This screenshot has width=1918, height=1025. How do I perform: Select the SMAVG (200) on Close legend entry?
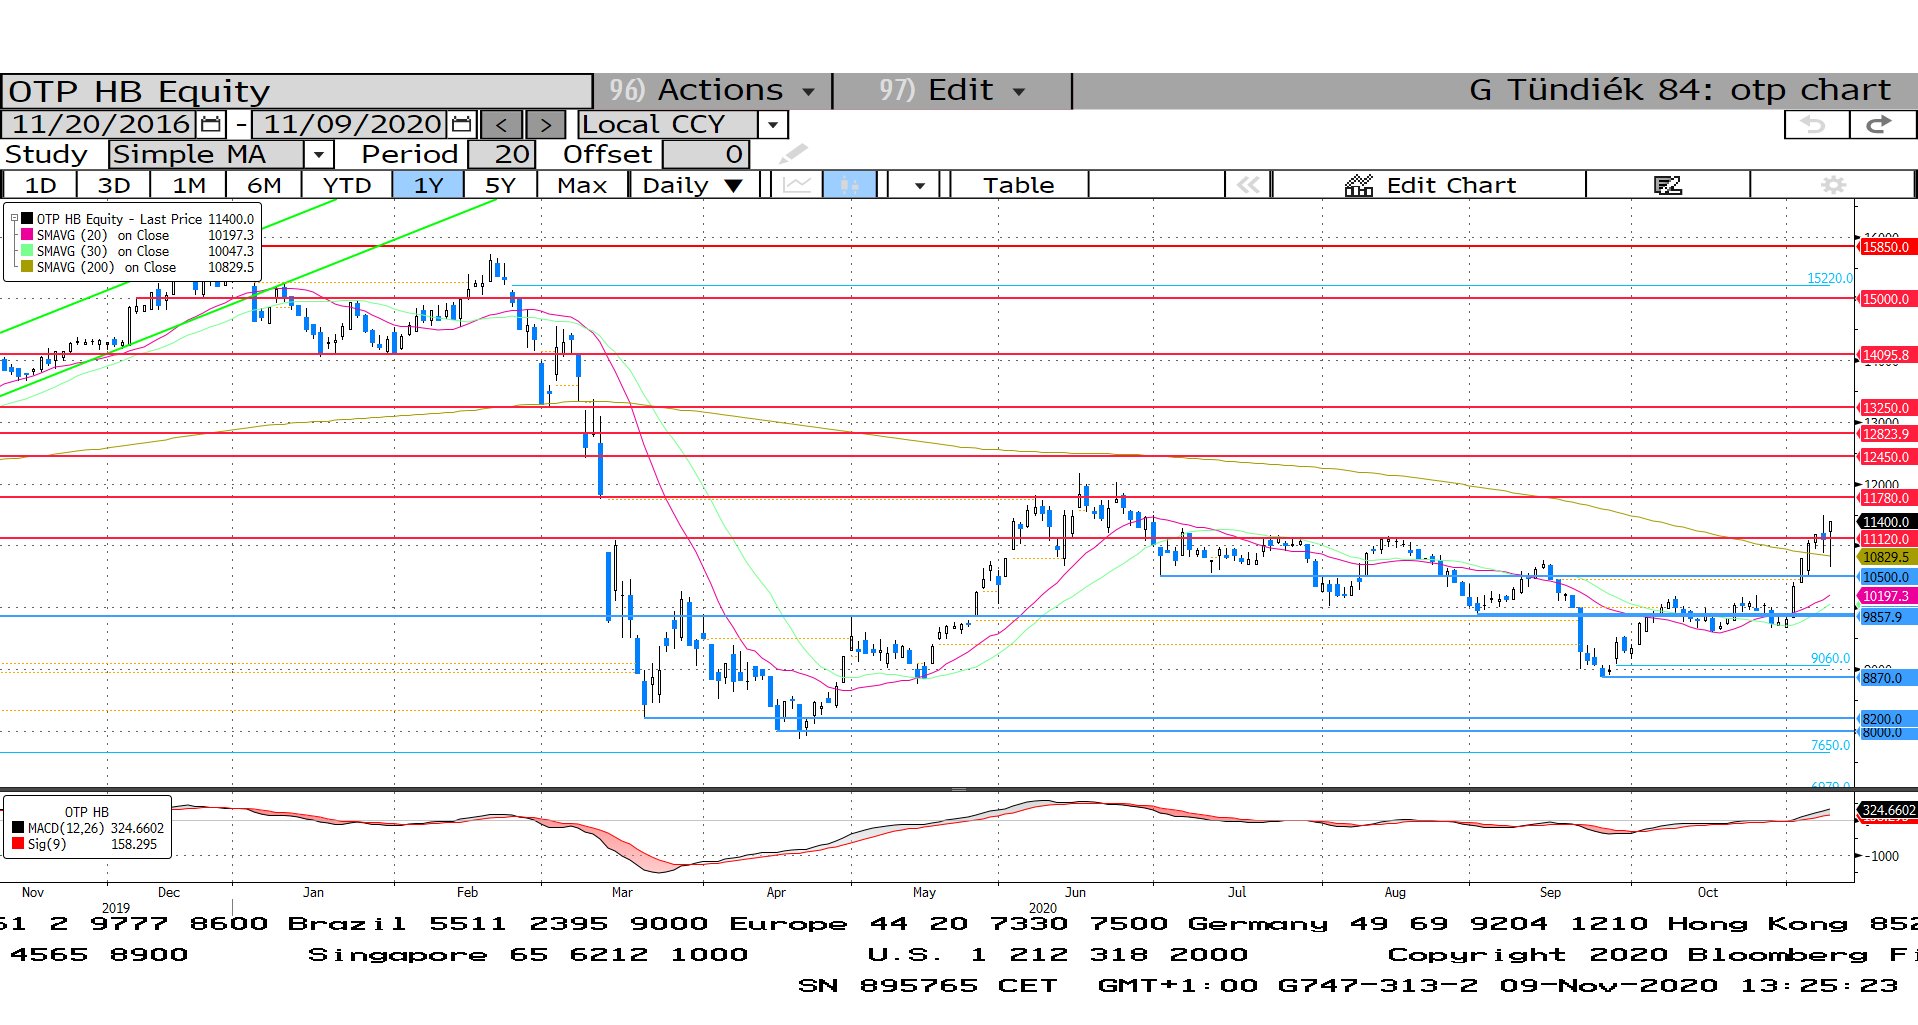coord(137,267)
